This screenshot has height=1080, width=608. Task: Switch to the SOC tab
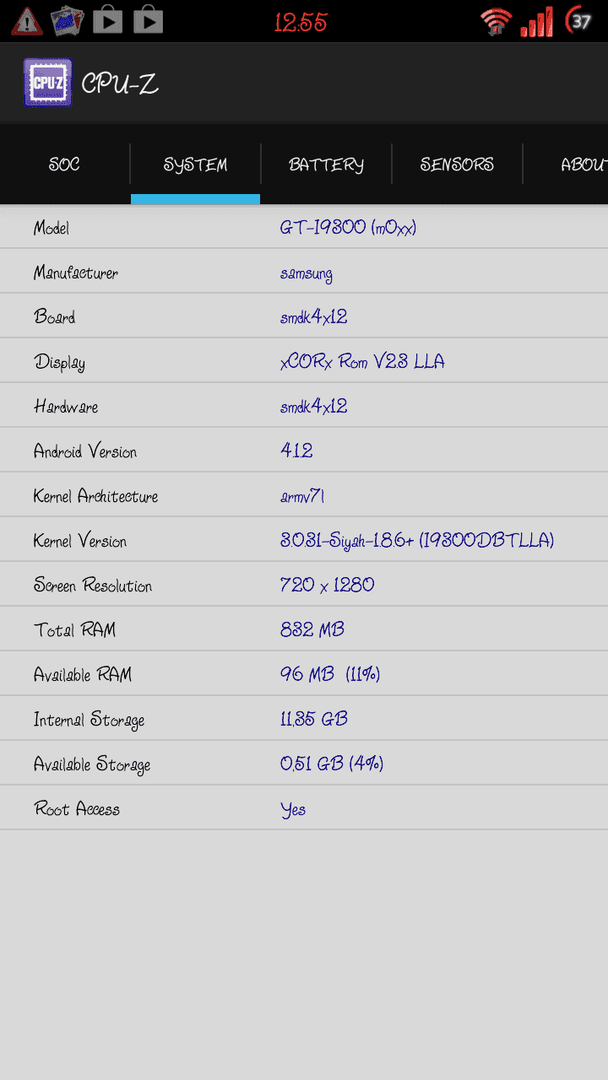pos(65,165)
